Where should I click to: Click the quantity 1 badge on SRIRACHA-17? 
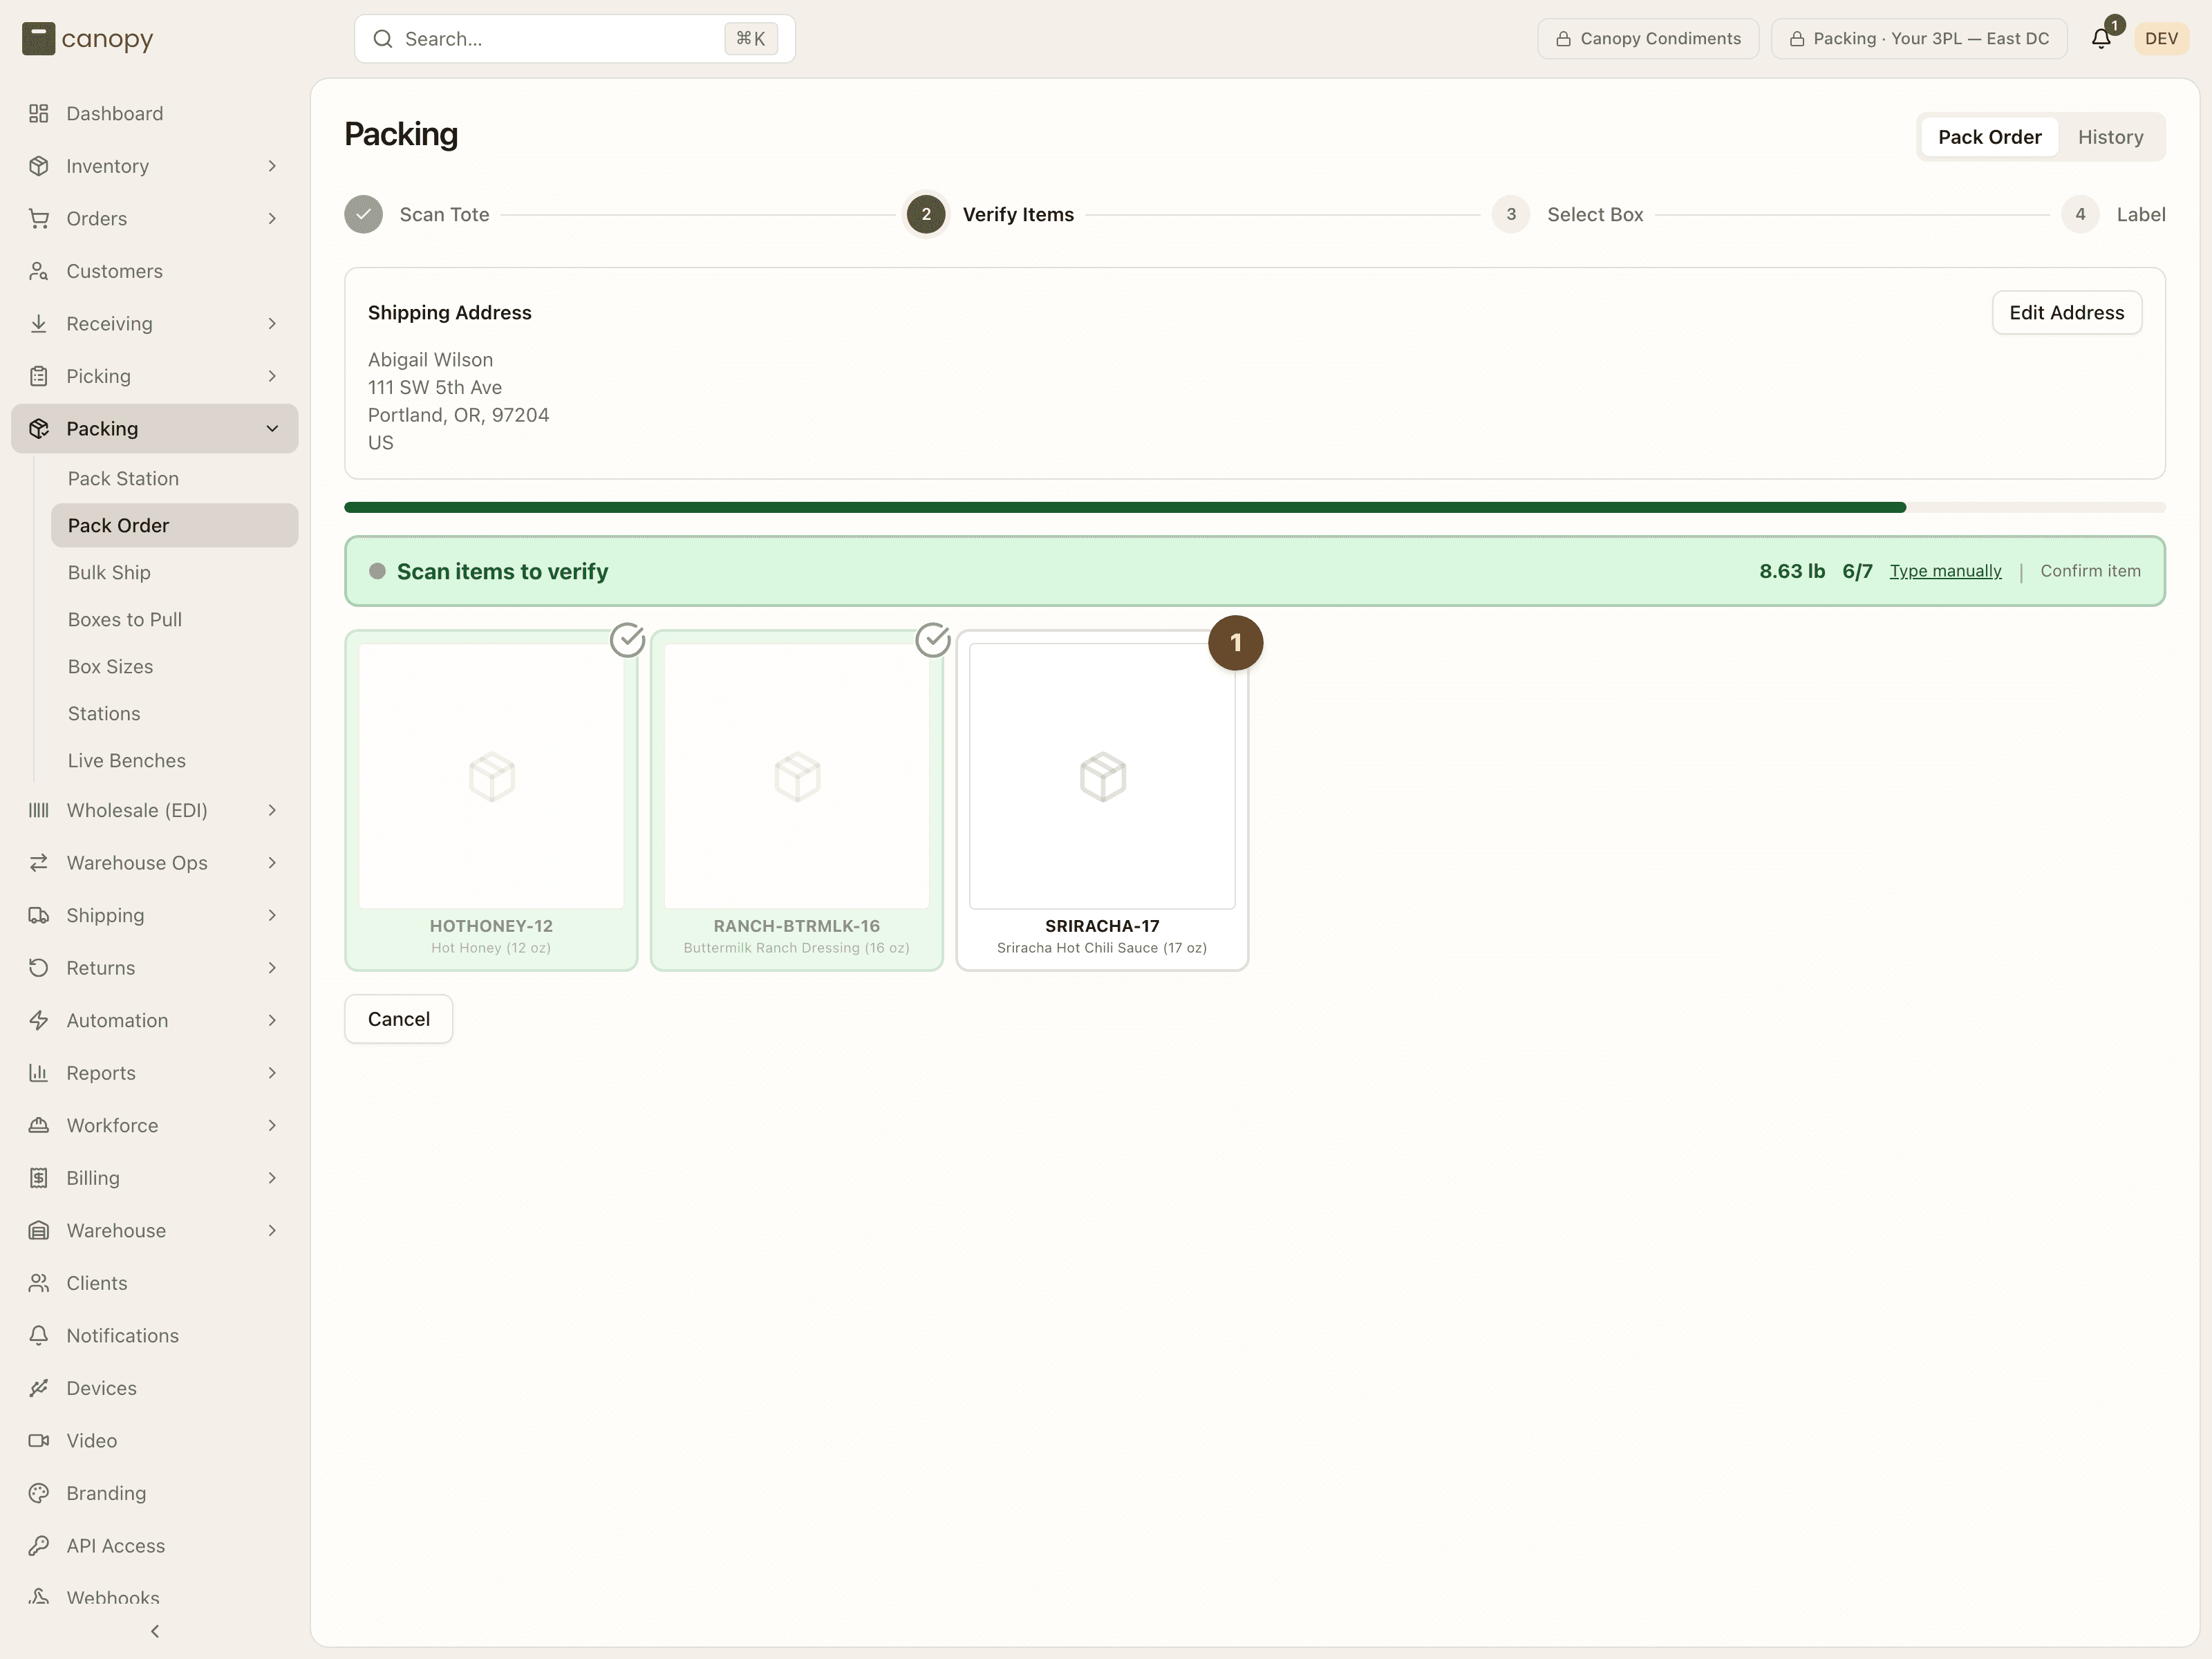coord(1235,643)
